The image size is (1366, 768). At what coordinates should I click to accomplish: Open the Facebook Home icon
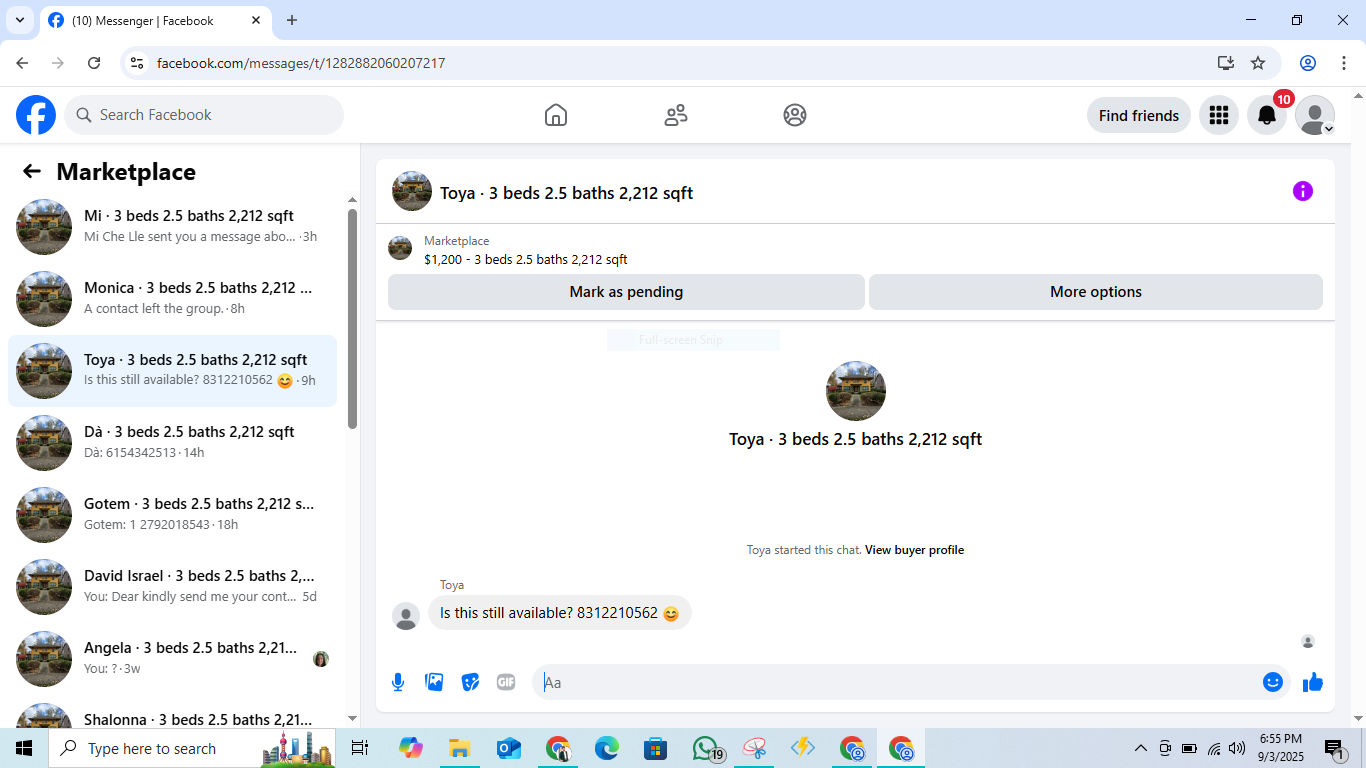(556, 115)
